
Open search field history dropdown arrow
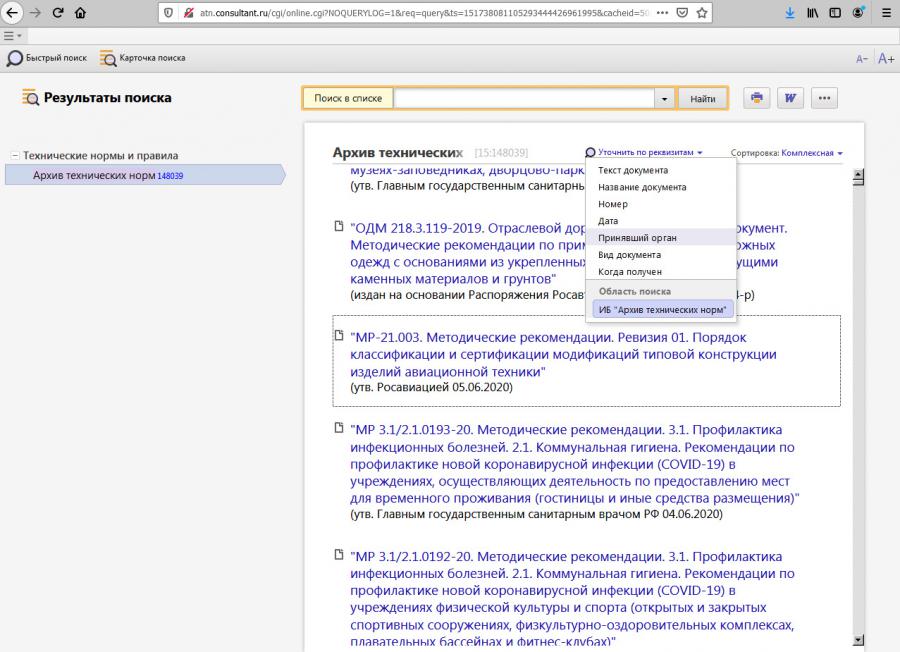(x=665, y=99)
